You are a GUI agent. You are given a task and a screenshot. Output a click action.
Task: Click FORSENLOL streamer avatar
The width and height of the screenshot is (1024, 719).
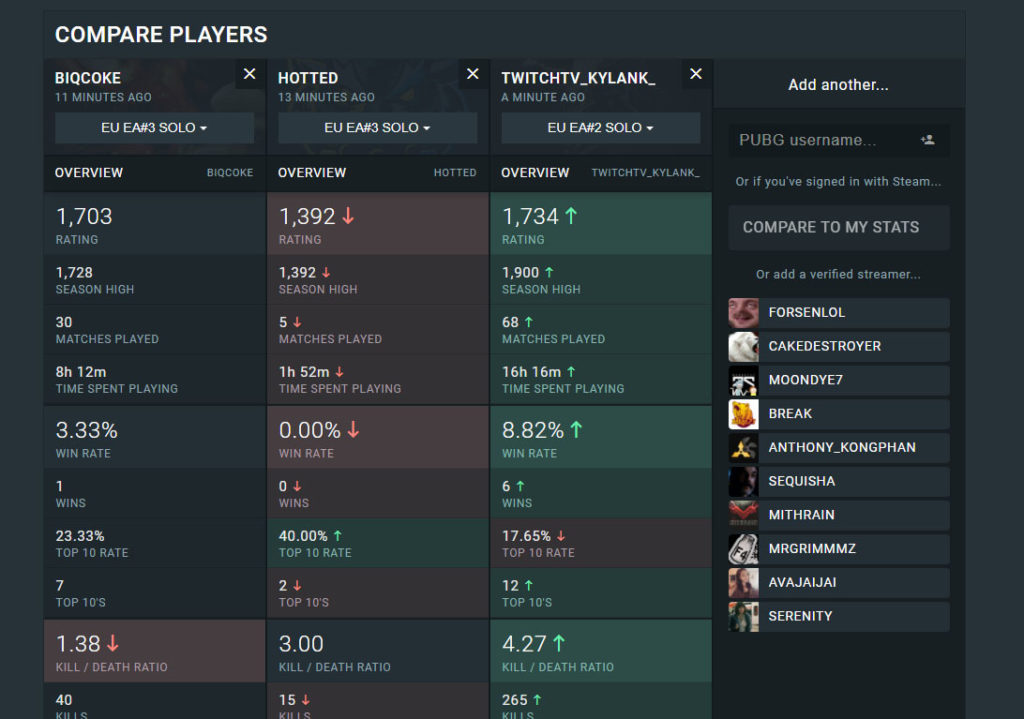click(743, 313)
